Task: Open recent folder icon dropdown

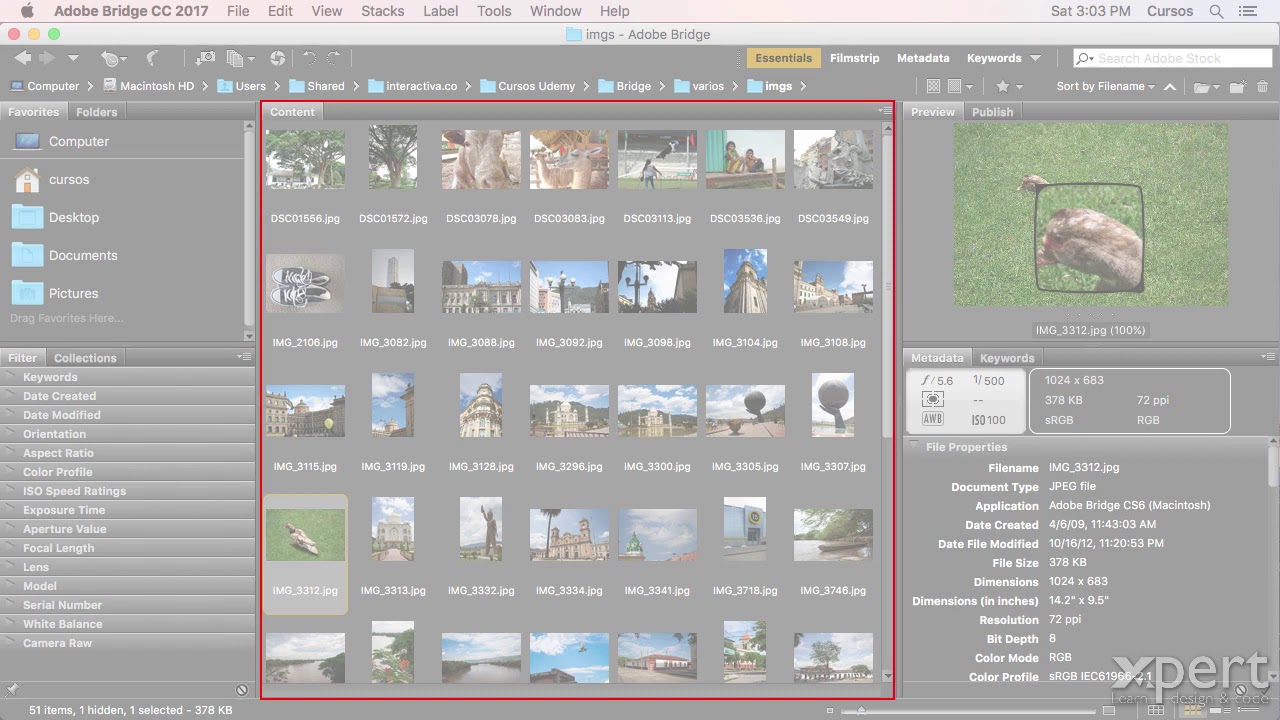Action: pyautogui.click(x=1207, y=86)
